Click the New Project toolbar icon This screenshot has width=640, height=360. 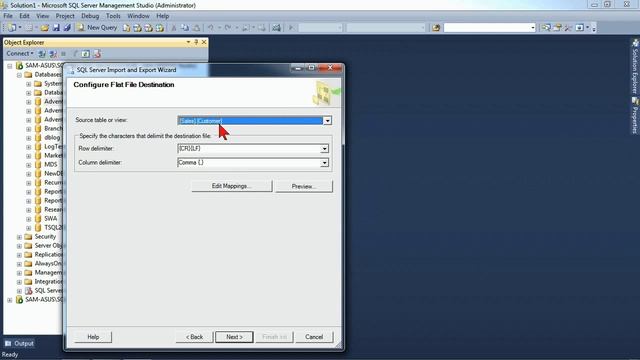click(x=12, y=27)
